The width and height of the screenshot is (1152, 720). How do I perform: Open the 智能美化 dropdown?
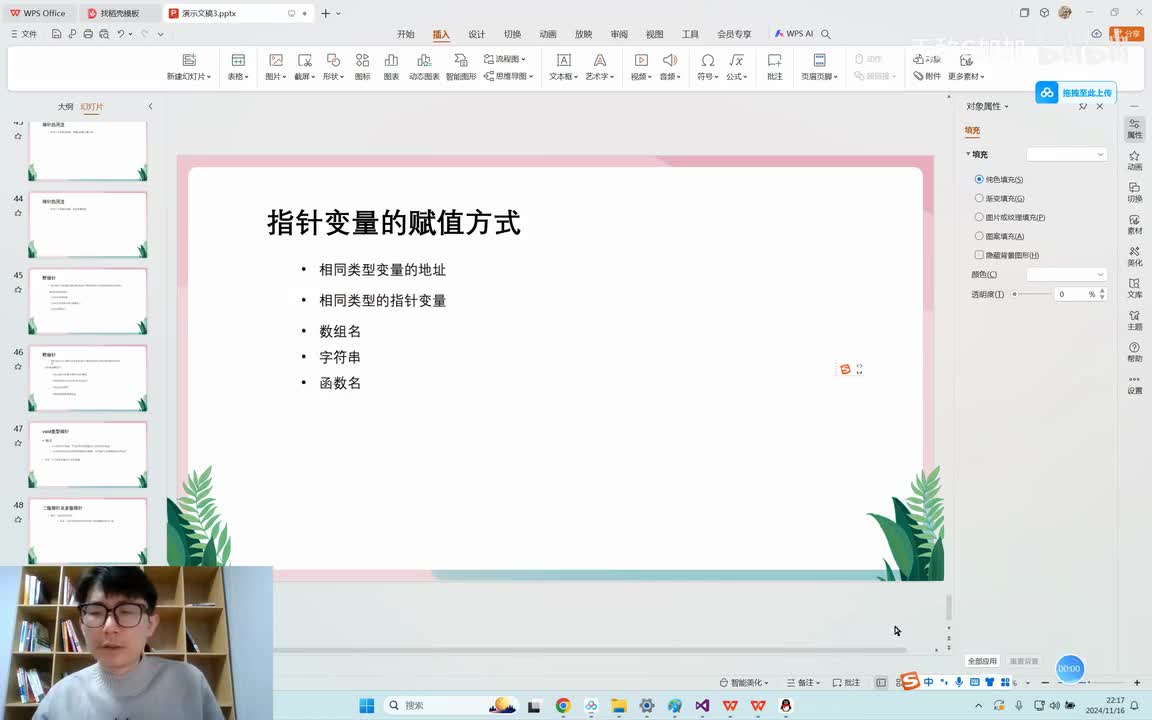tap(744, 683)
